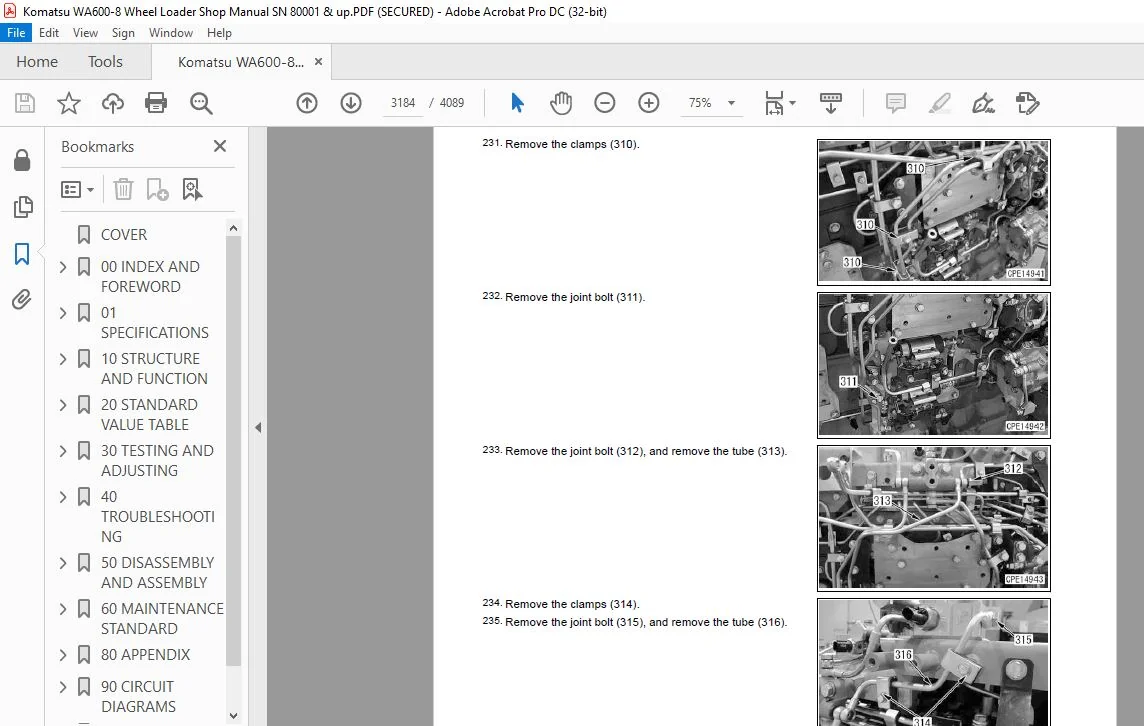Click figure image for step 231 clamps
This screenshot has width=1144, height=726.
click(934, 212)
